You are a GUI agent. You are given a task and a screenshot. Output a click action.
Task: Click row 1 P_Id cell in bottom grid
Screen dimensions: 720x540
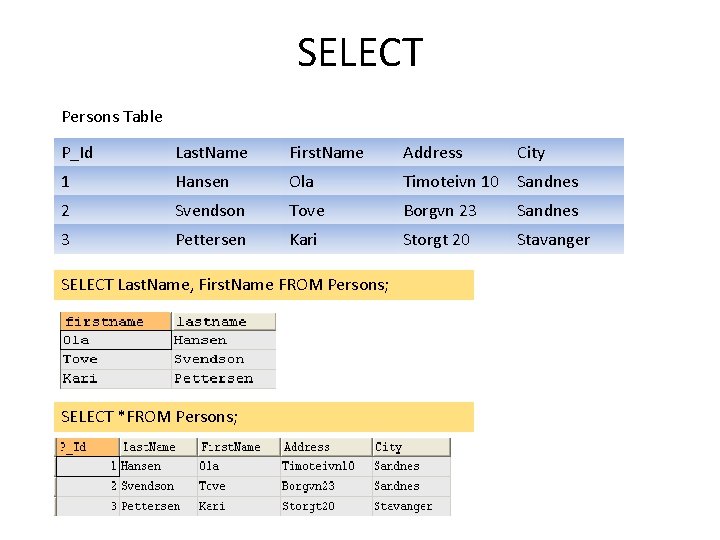pos(87,467)
